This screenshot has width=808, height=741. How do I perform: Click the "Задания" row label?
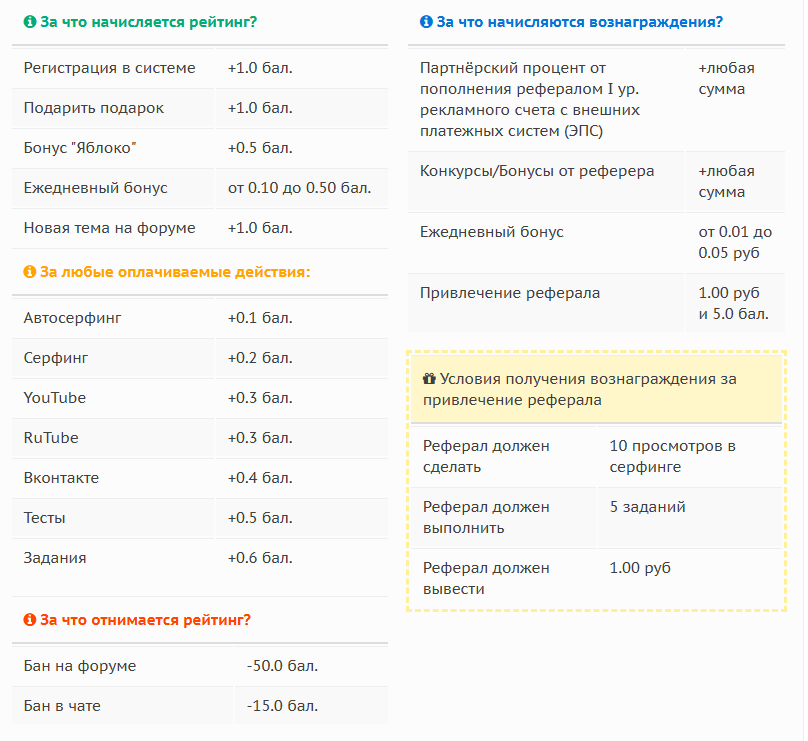point(55,558)
